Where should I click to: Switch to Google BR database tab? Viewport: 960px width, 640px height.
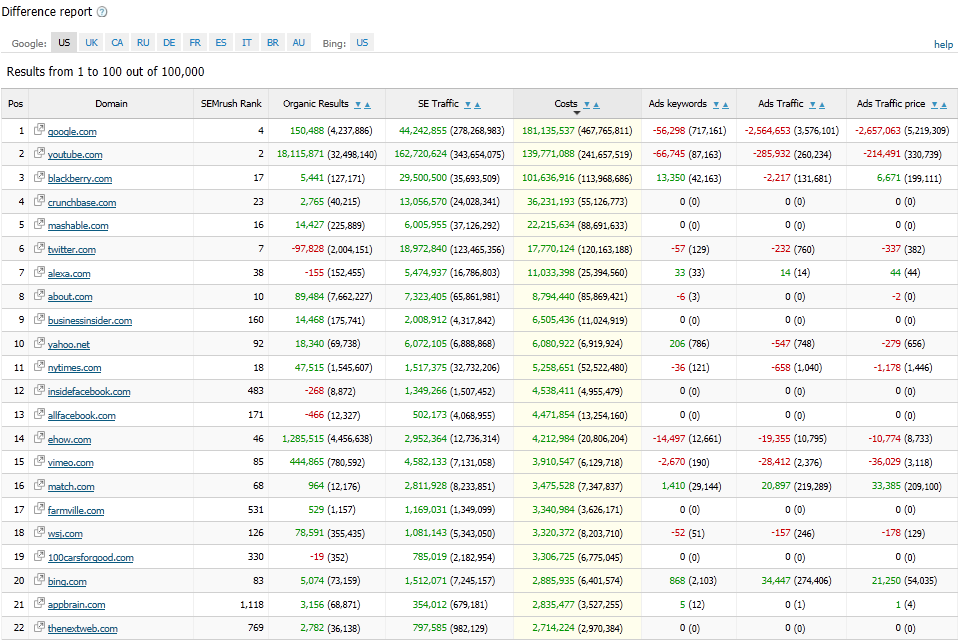272,42
